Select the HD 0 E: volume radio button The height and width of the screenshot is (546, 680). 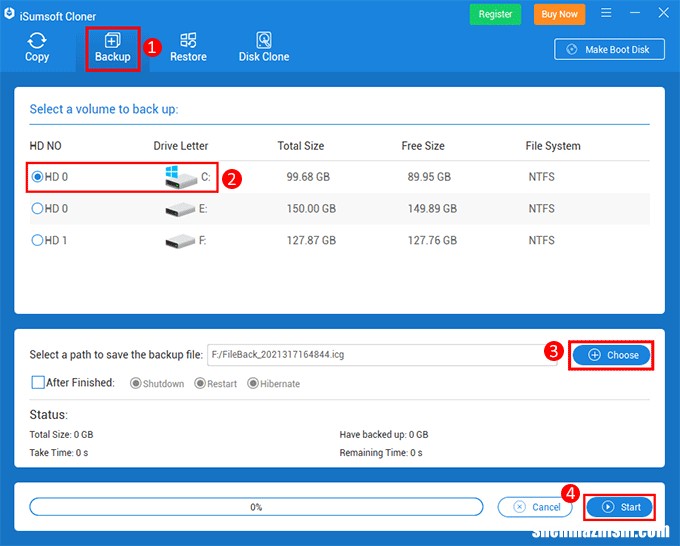click(37, 209)
